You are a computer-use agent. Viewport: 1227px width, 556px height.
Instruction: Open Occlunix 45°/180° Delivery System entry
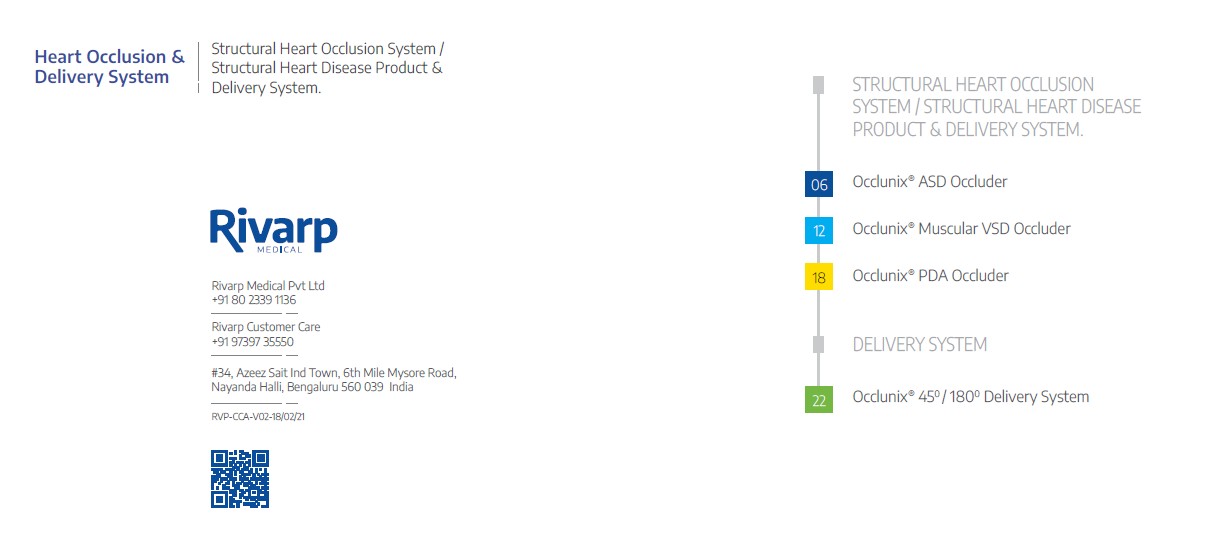tap(970, 397)
